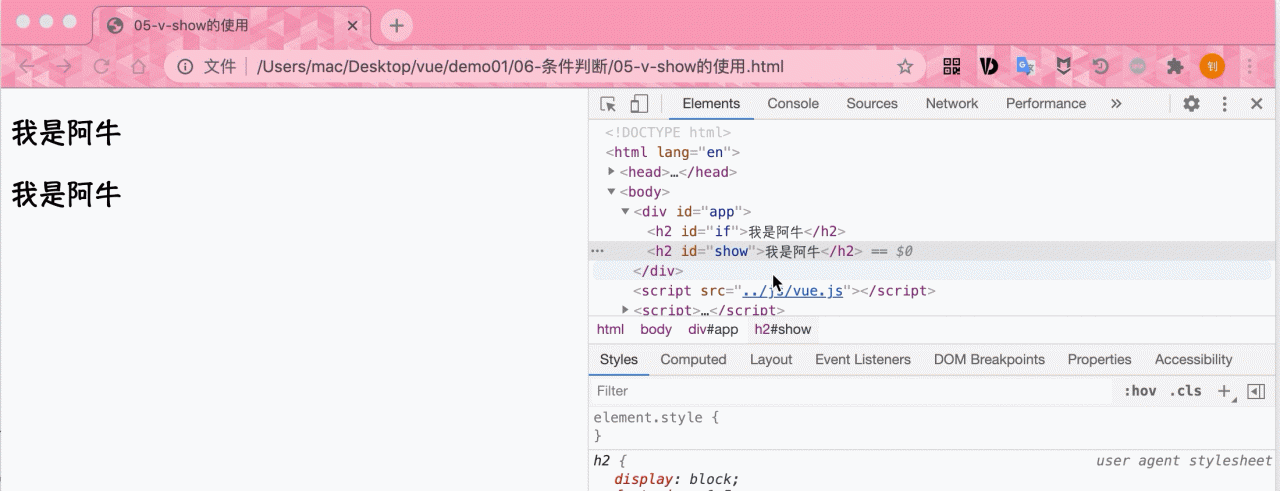This screenshot has height=491, width=1280.
Task: View site info for the file
Action: (x=186, y=67)
